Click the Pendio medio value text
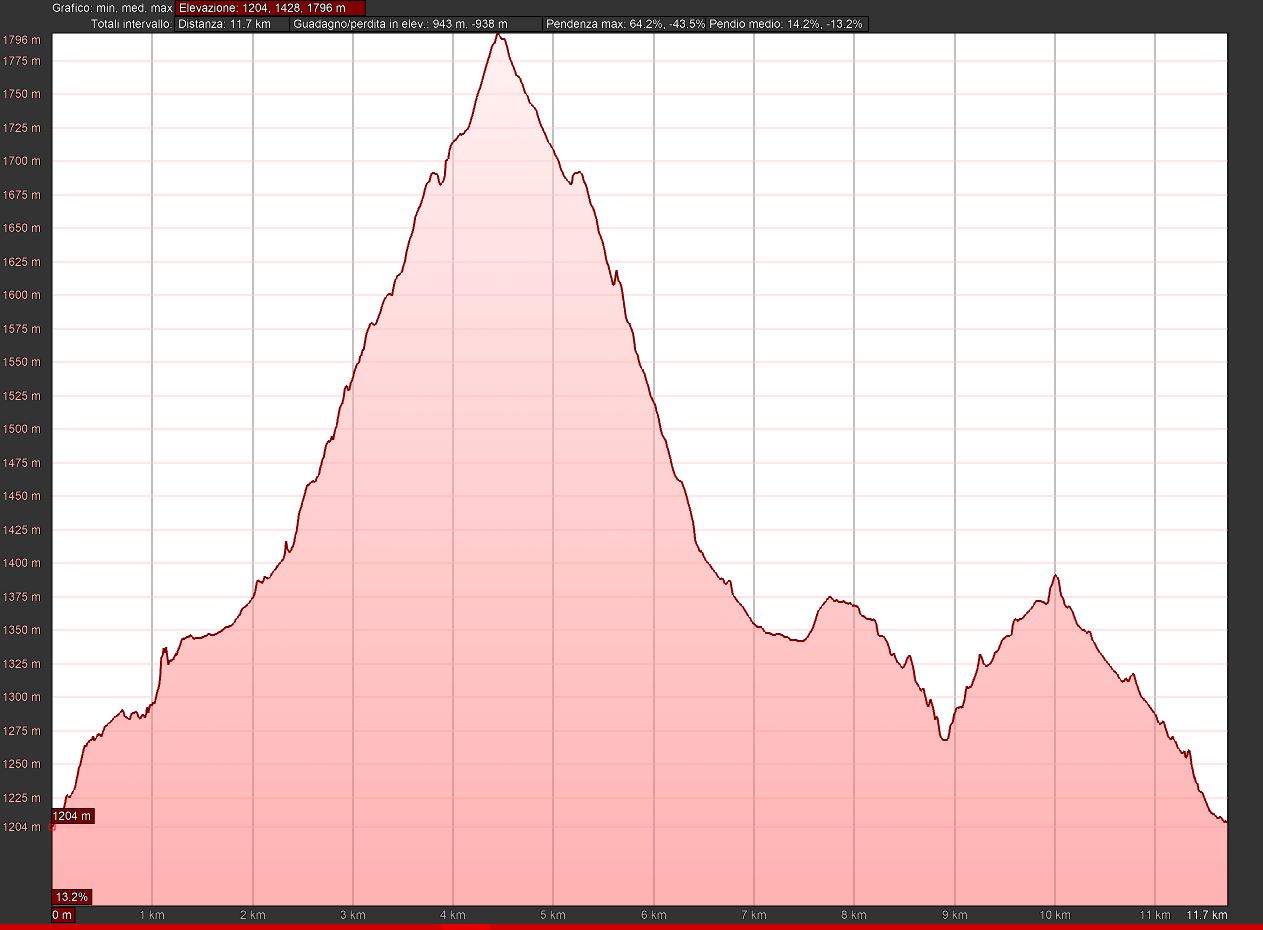Screen dimensions: 1263x930 tap(786, 24)
